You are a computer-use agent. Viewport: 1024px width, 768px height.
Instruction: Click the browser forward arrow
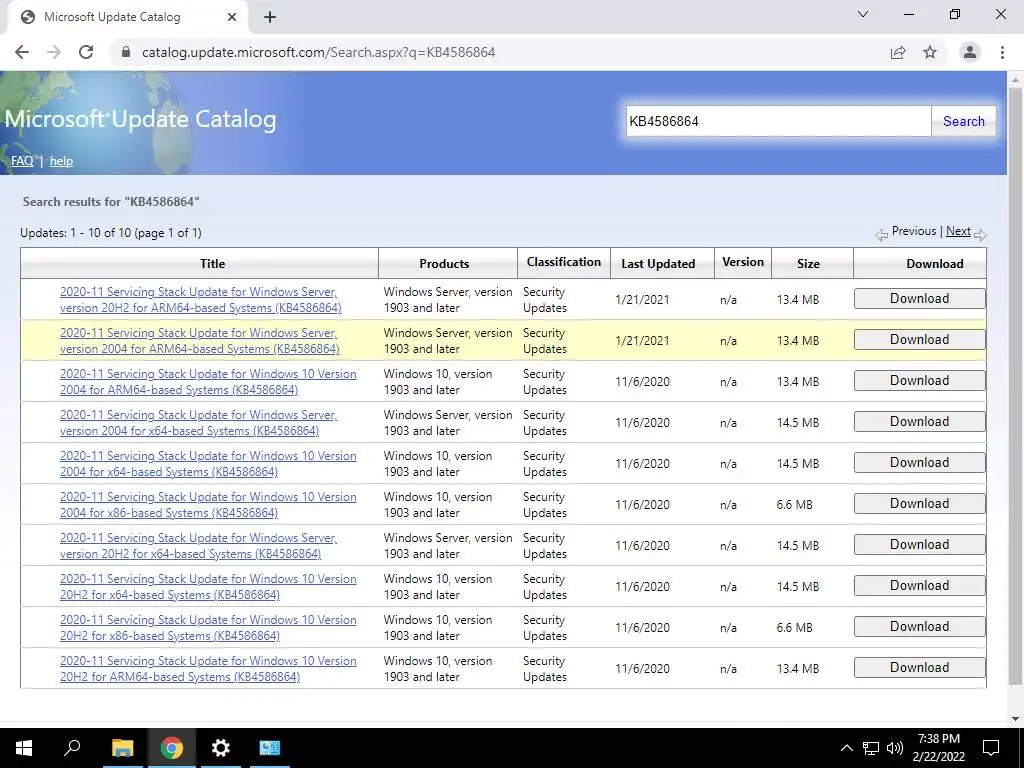tap(54, 52)
